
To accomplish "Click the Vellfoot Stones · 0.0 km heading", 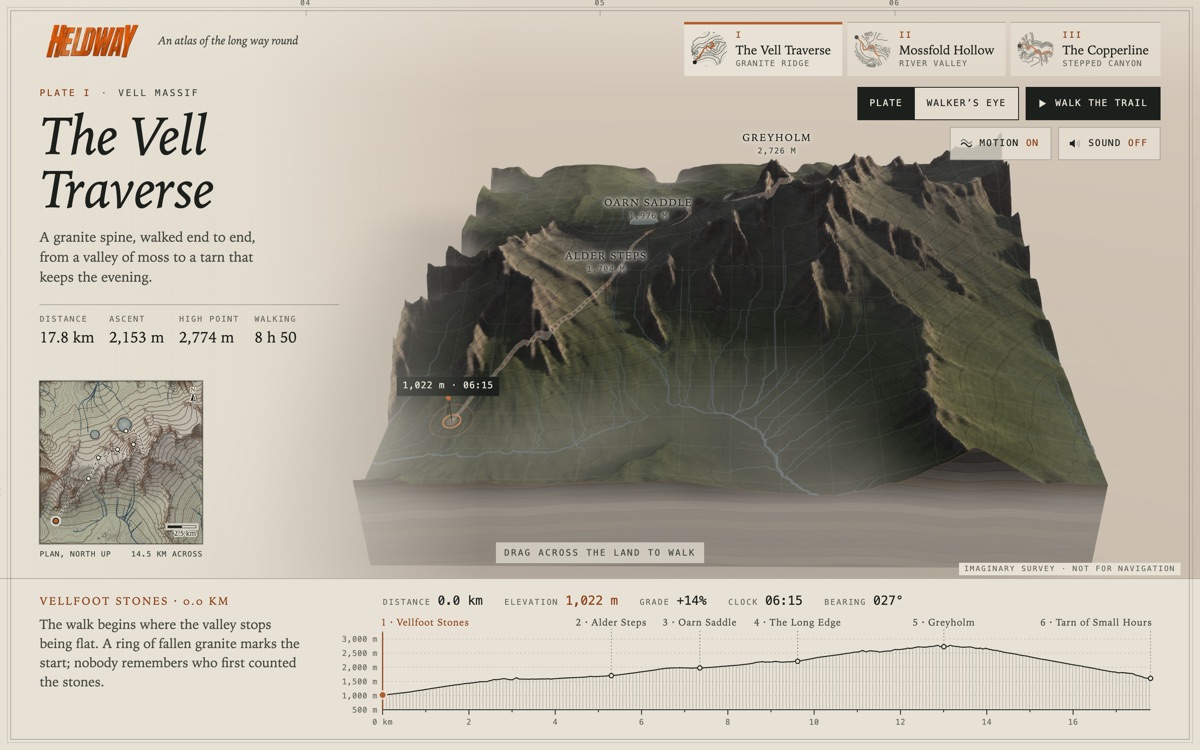I will point(134,601).
